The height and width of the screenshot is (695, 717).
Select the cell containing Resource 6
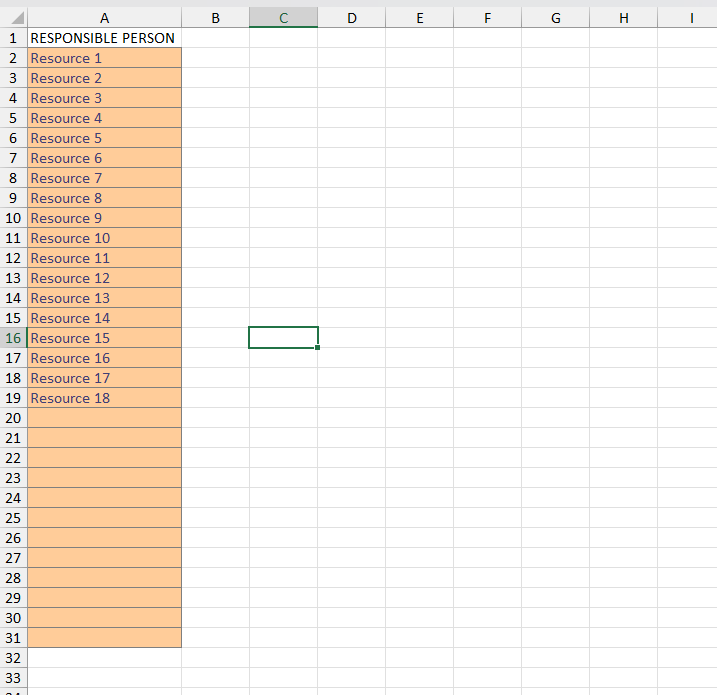105,158
